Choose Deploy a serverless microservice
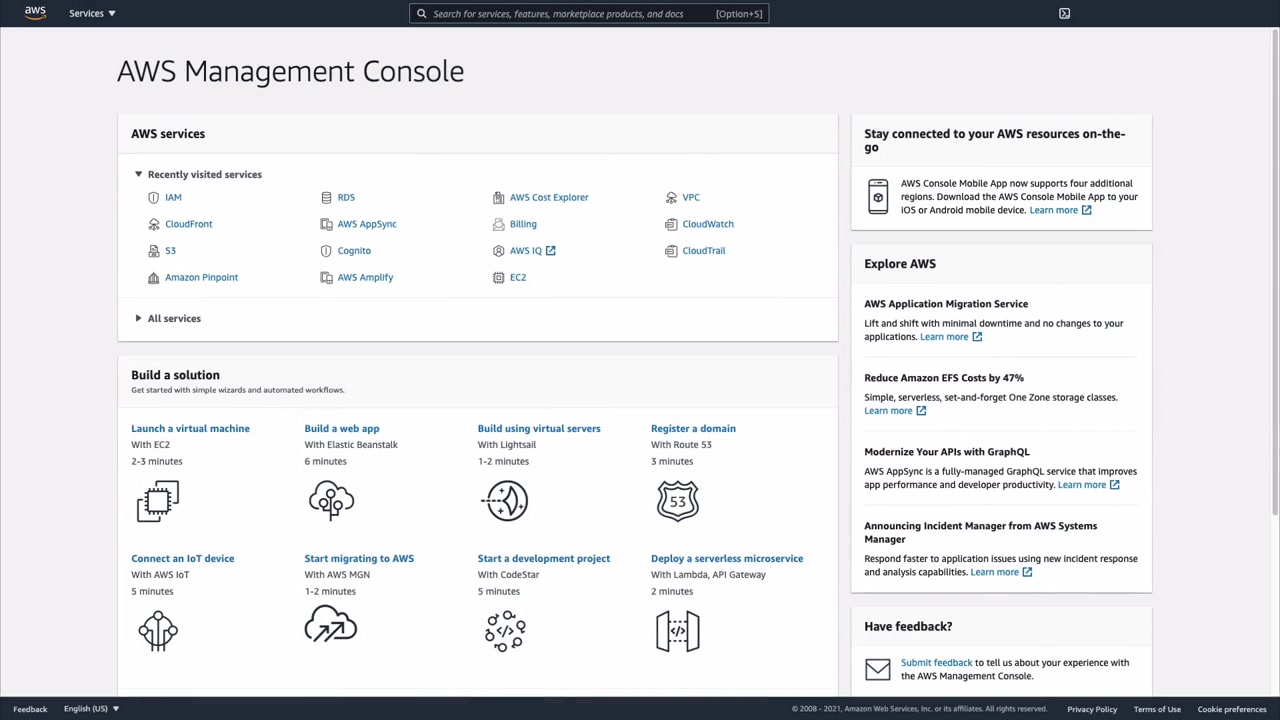 pyautogui.click(x=727, y=559)
